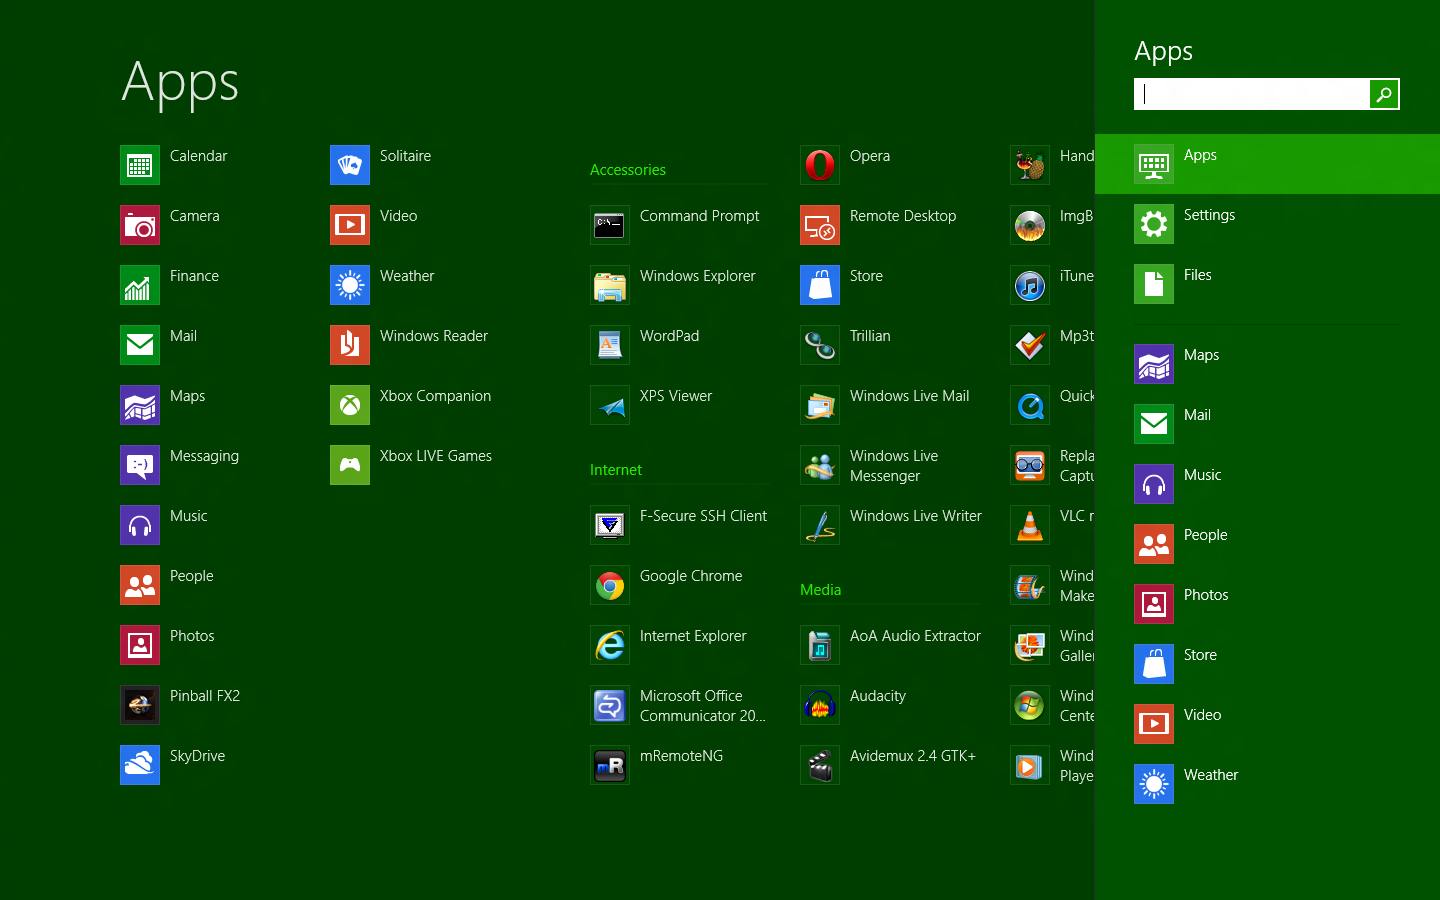This screenshot has height=900, width=1440.
Task: Click Weather label in main list
Action: [x=407, y=276]
